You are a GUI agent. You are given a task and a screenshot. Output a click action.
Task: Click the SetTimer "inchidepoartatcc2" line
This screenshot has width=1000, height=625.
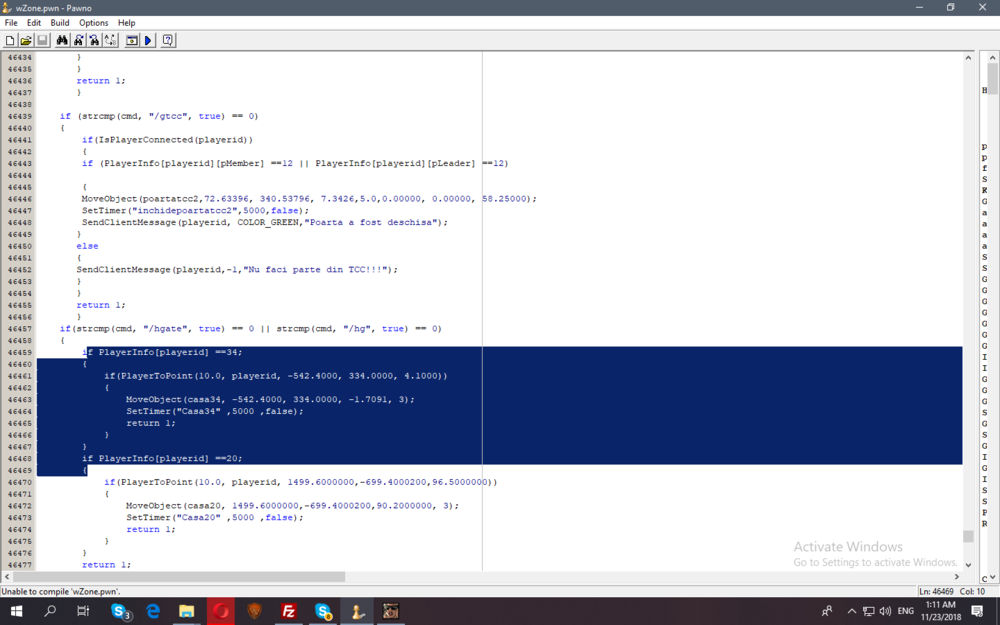coord(195,210)
